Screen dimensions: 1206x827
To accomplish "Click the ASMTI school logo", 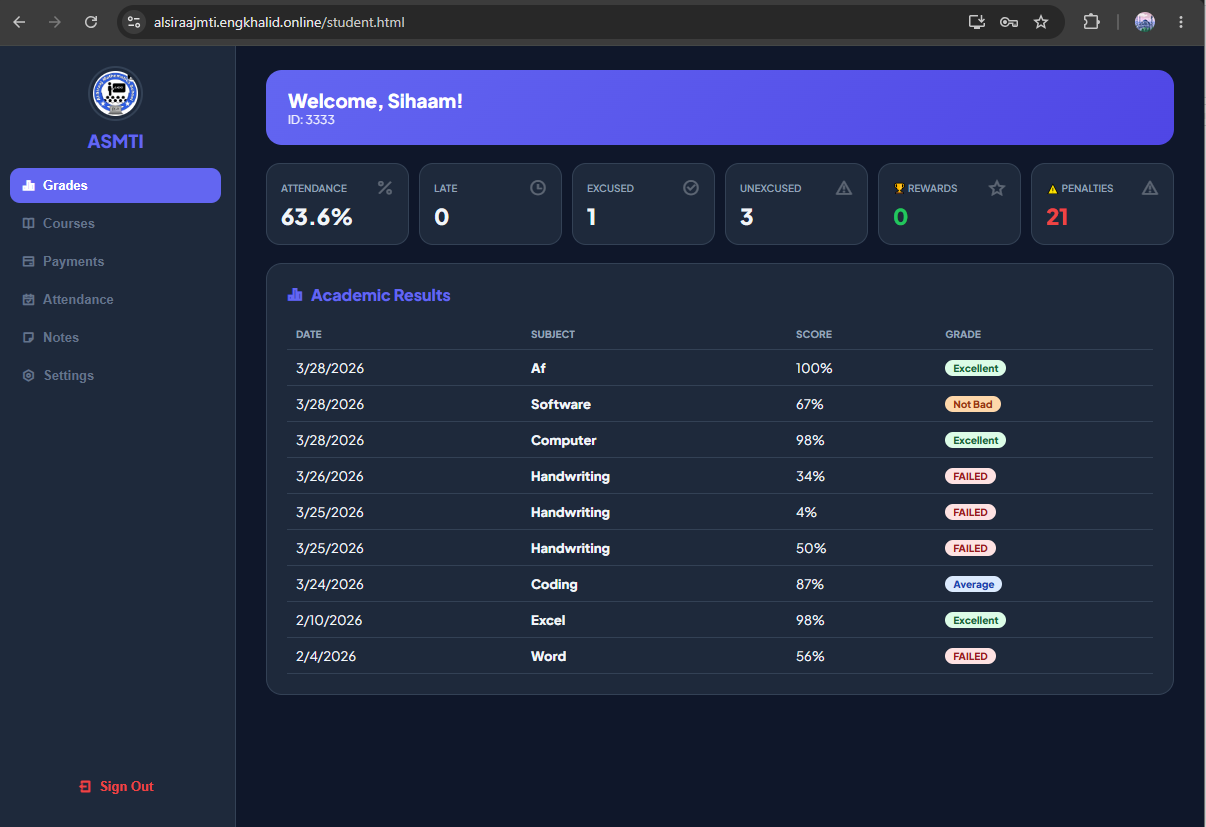I will [x=115, y=94].
